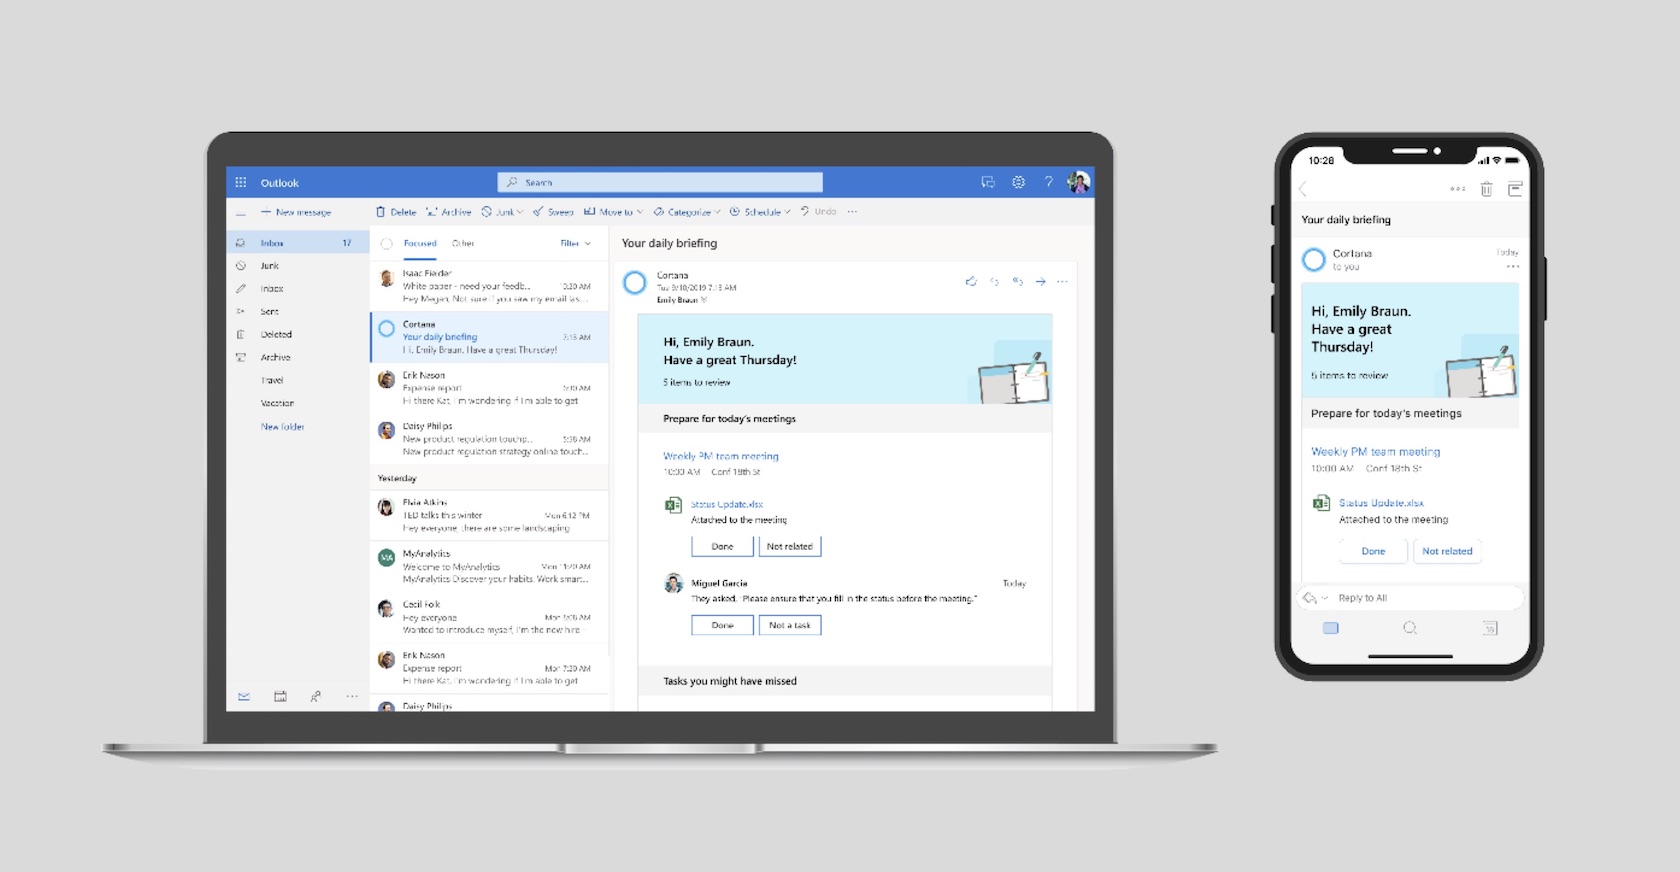Open more toolbar options after Undo
This screenshot has width=1680, height=872.
pos(852,212)
